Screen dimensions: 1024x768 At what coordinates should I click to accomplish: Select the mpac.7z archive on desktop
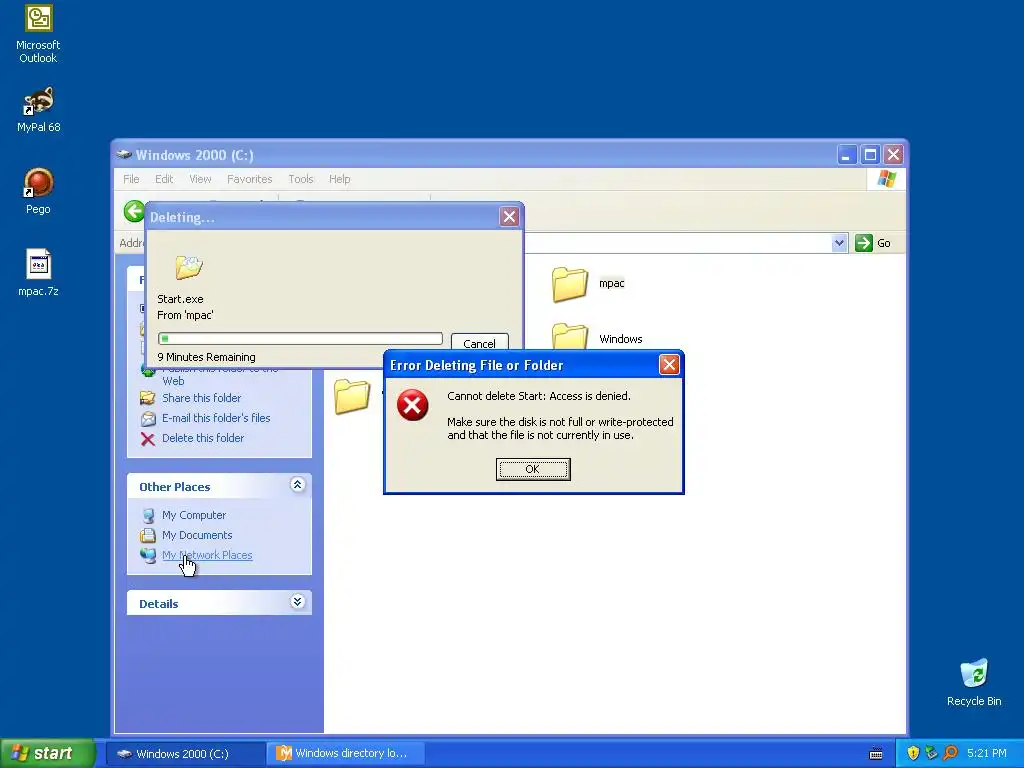click(x=38, y=272)
